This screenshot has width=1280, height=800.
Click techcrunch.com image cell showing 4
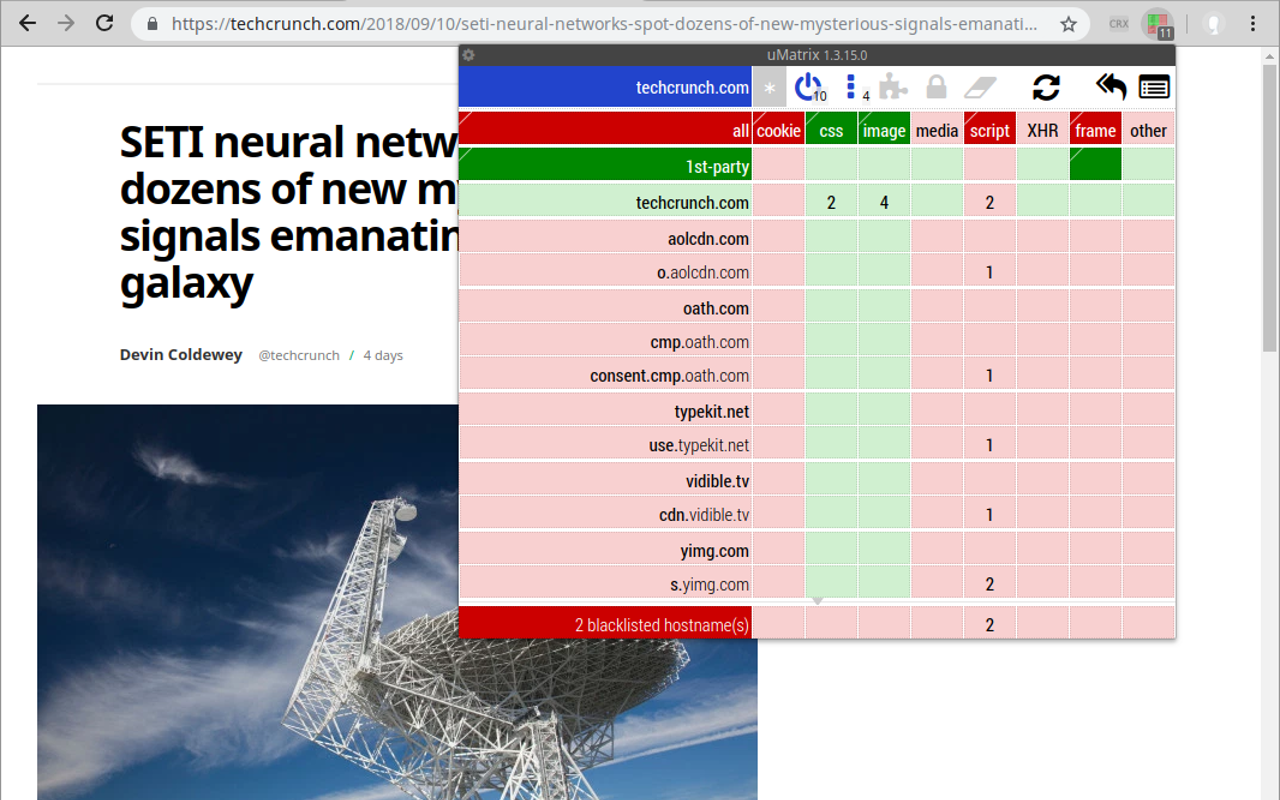pos(884,200)
